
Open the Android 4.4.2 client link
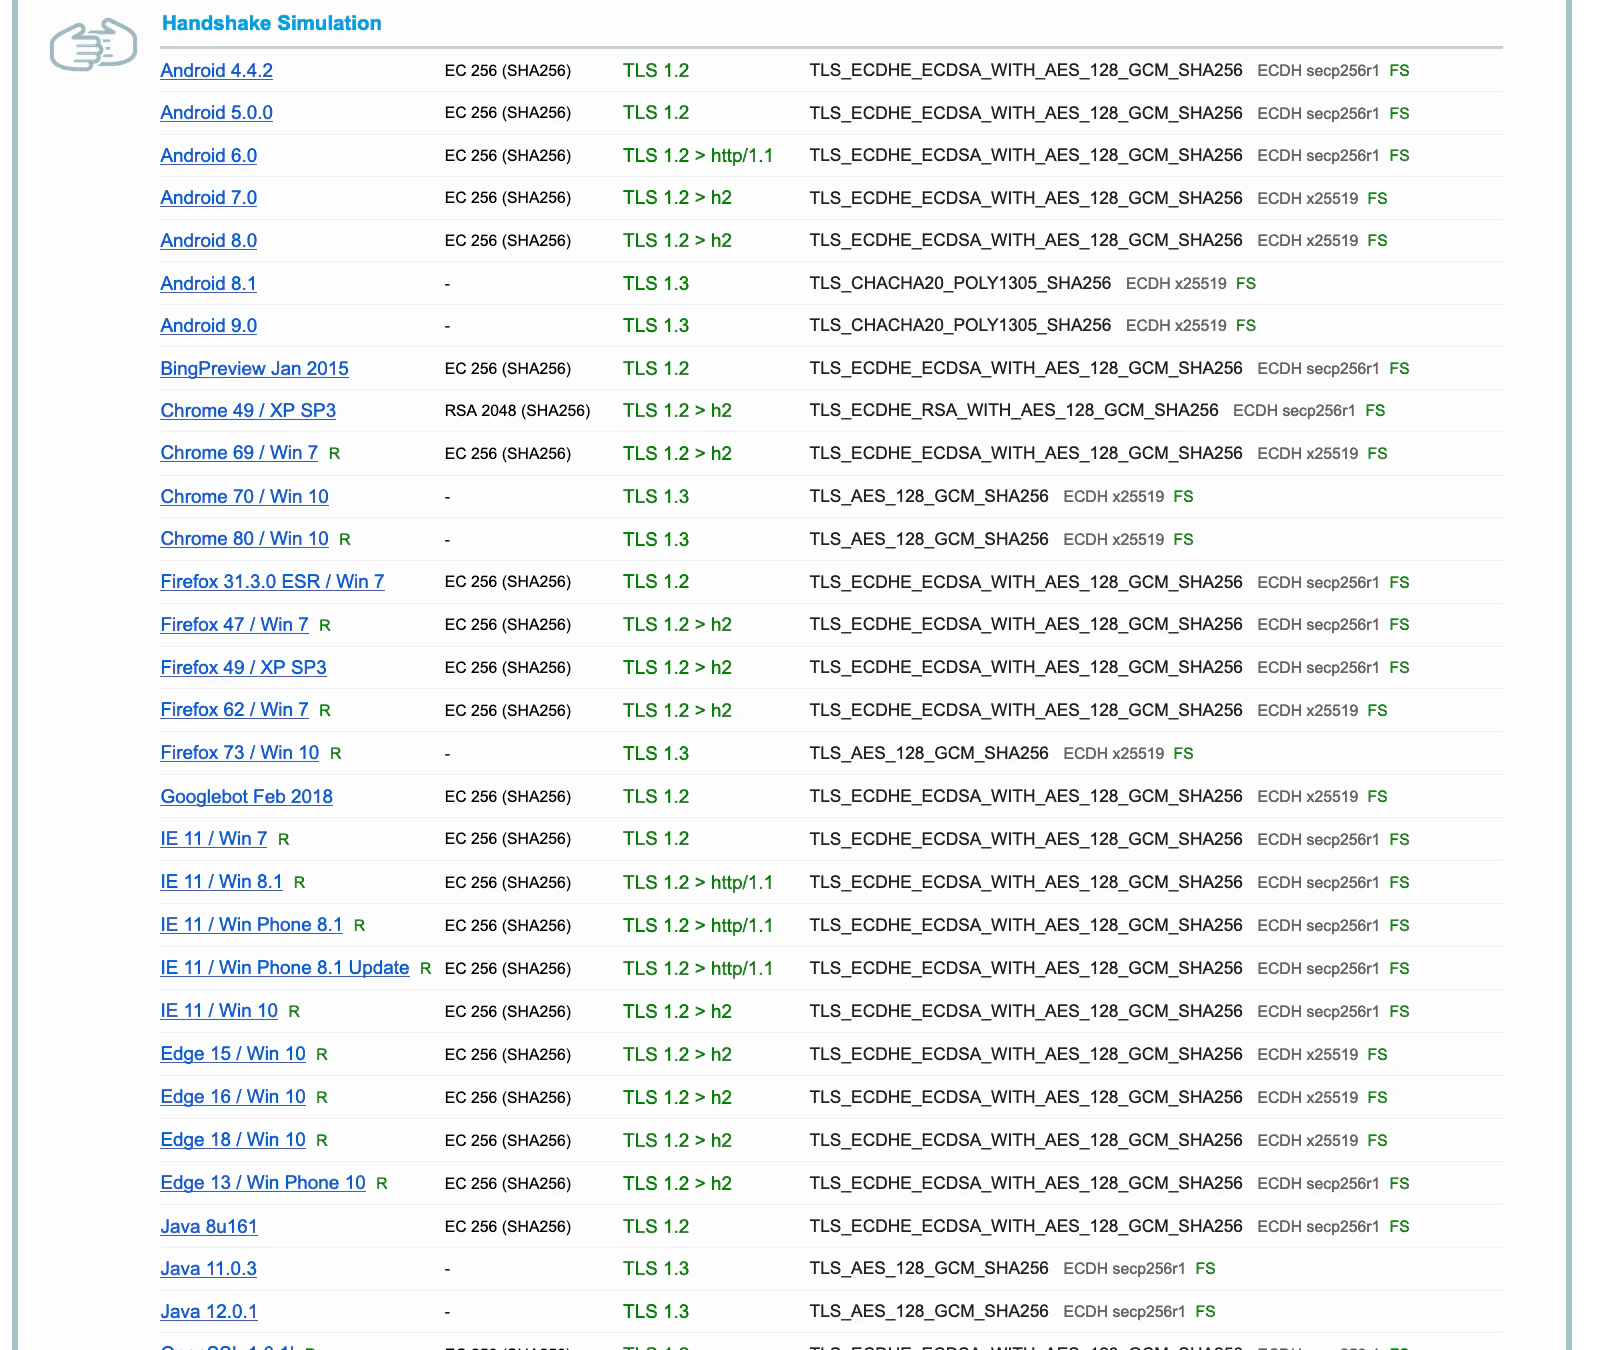[216, 70]
